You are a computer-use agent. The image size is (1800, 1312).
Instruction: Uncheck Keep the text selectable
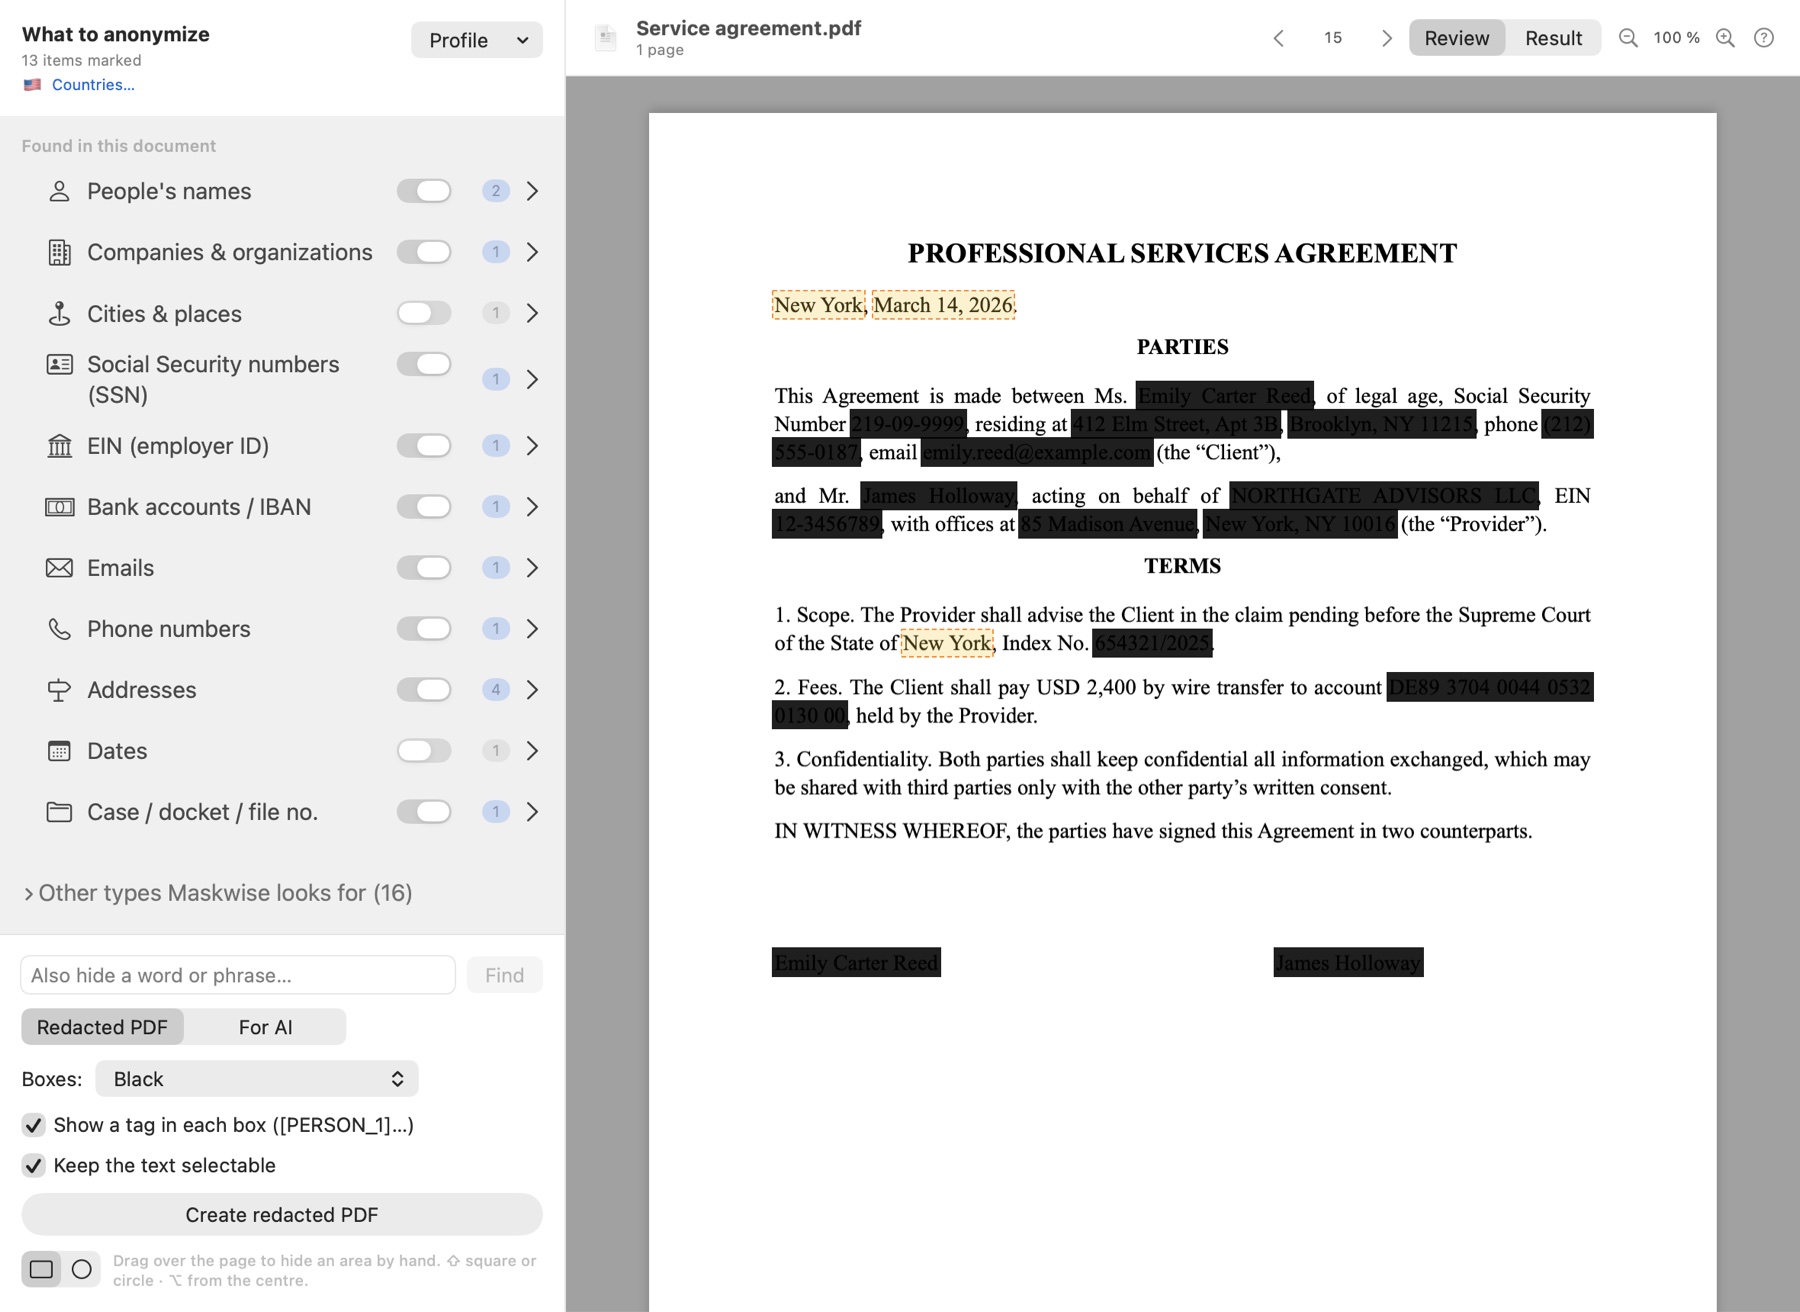33,1166
